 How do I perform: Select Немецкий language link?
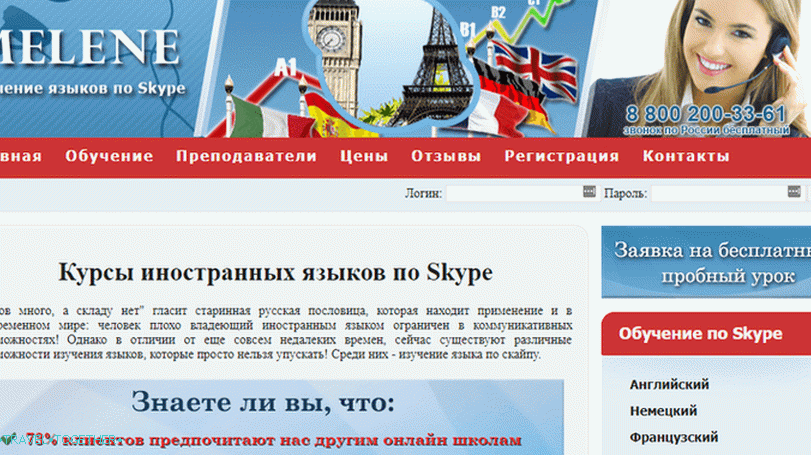(x=663, y=411)
